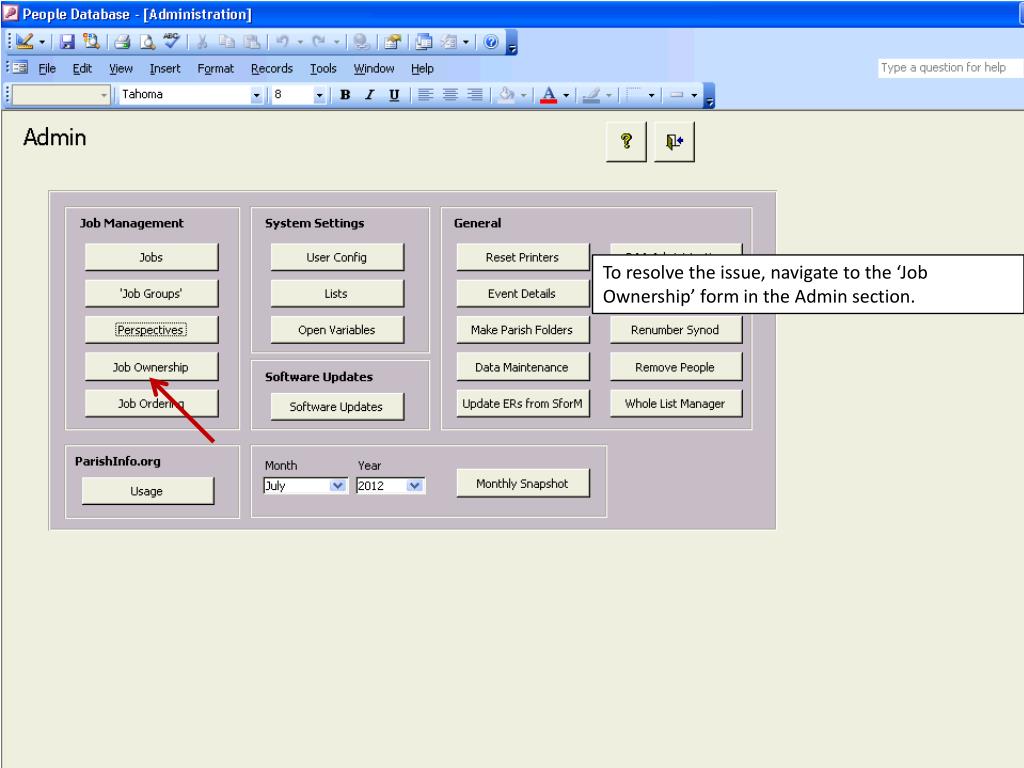Viewport: 1024px width, 768px height.
Task: Click the Type a question for help box
Action: (x=949, y=67)
